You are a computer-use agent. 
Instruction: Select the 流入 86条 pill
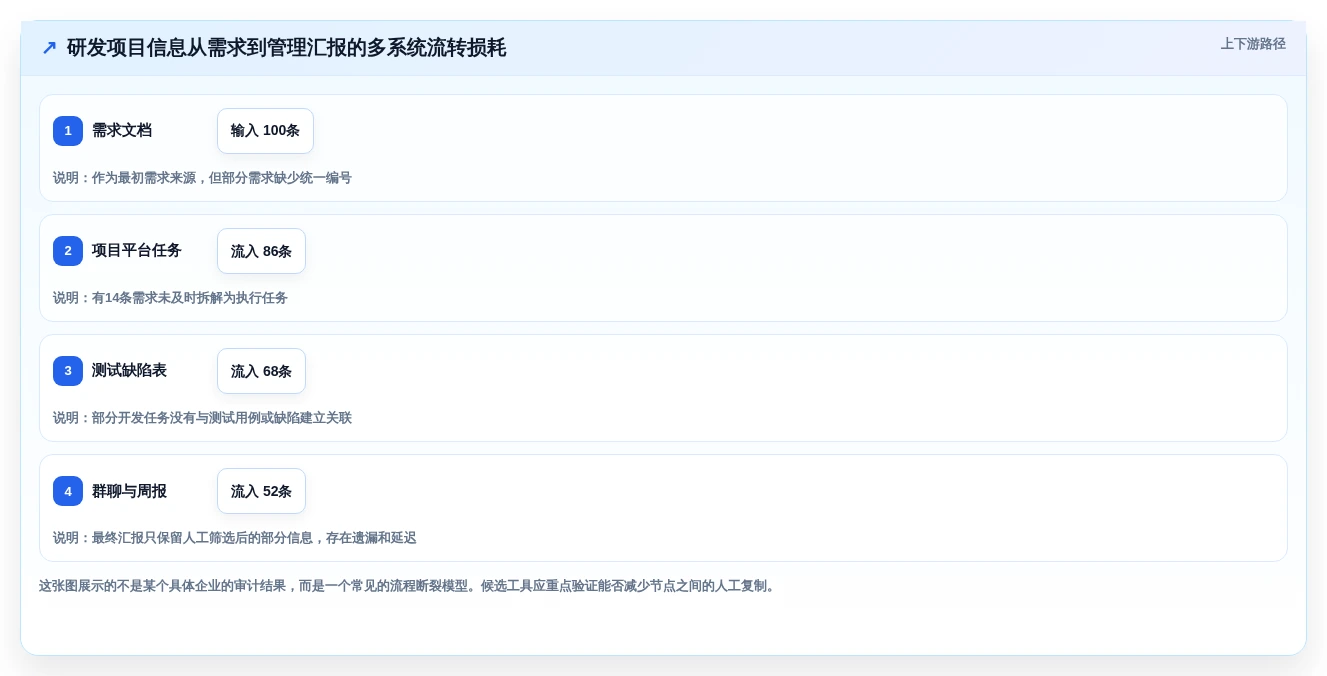click(x=261, y=251)
